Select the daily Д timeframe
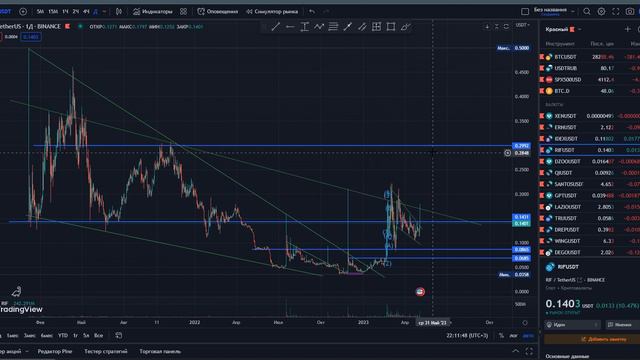This screenshot has height=360, width=640. pyautogui.click(x=96, y=11)
